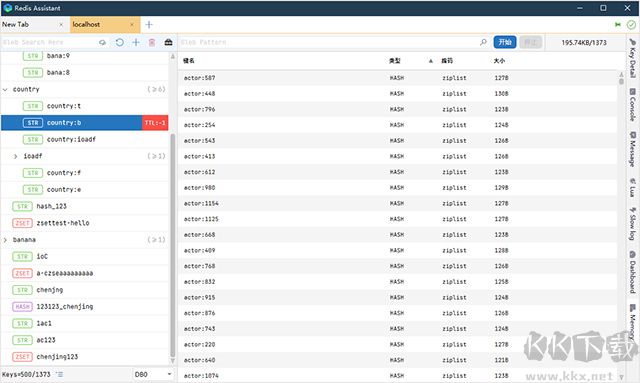Viewport: 640px width, 383px height.
Task: Select the country:f key
Action: pyautogui.click(x=84, y=173)
